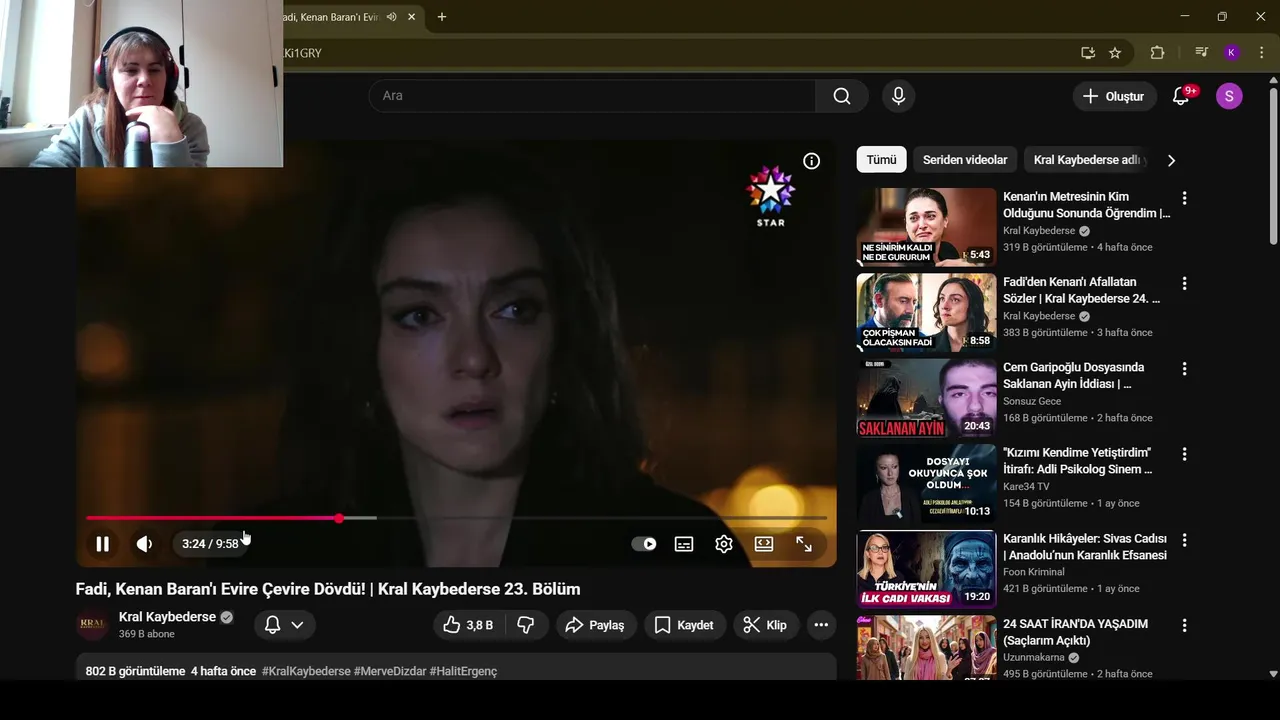Install app icon in address bar
The image size is (1280, 720).
pyautogui.click(x=1088, y=53)
